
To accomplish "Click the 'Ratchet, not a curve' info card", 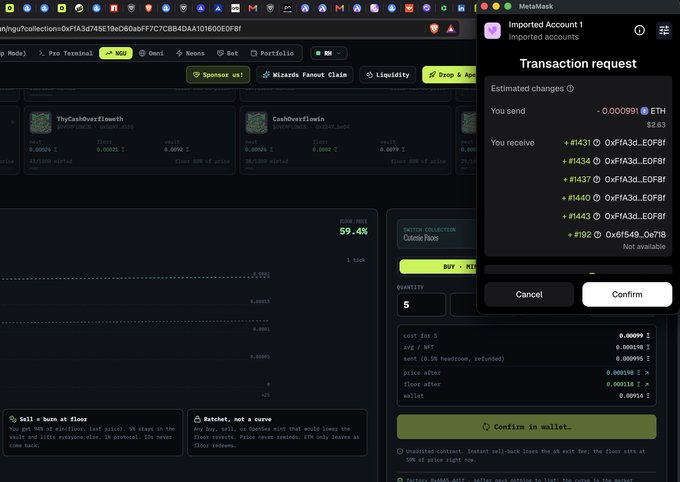I will (278, 432).
